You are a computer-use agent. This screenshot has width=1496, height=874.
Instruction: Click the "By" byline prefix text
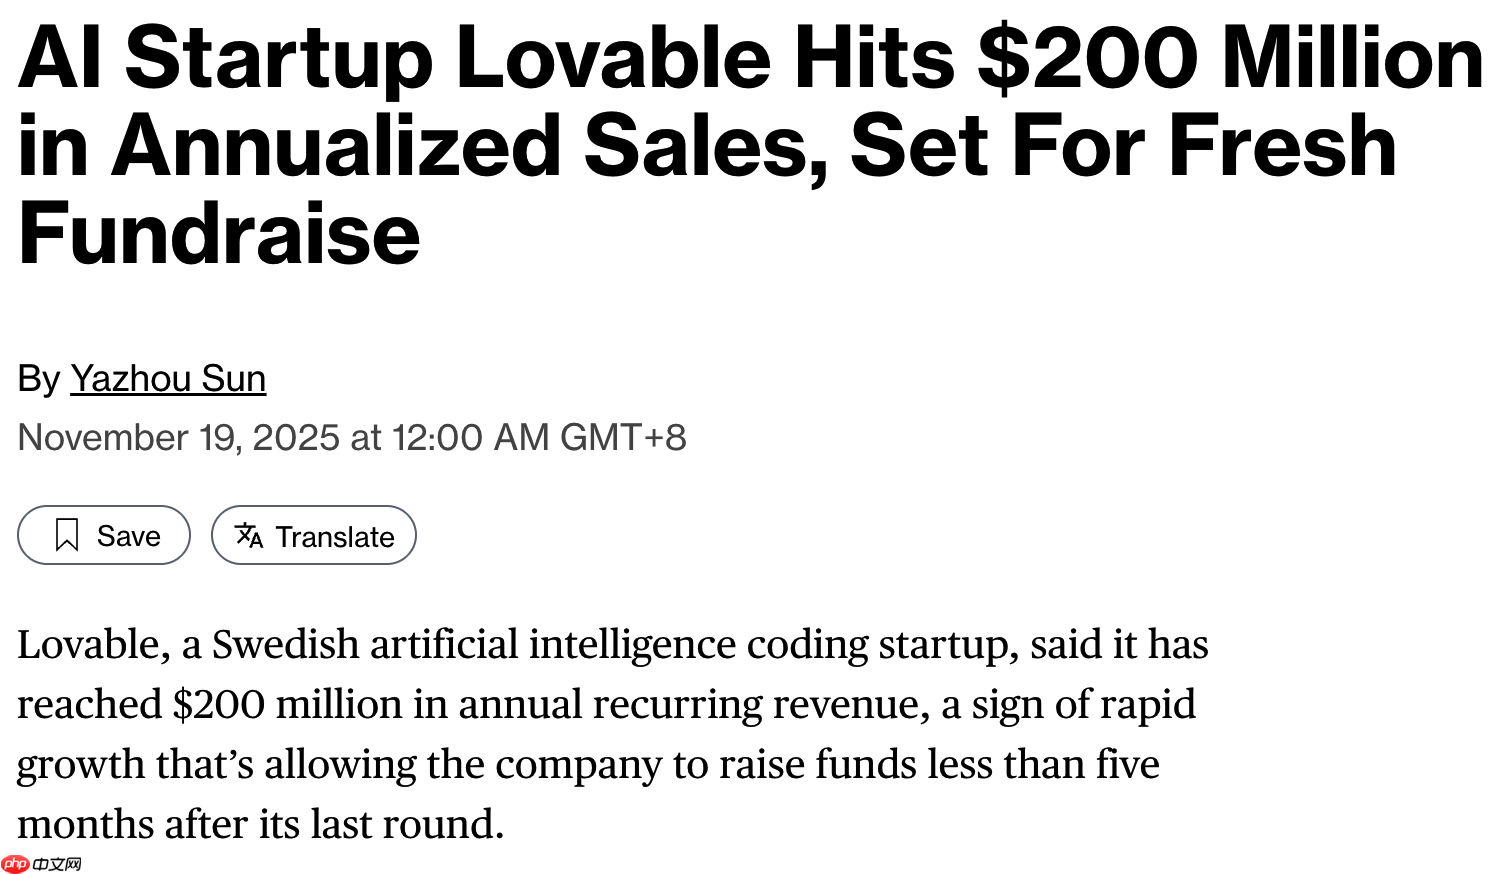(x=39, y=379)
